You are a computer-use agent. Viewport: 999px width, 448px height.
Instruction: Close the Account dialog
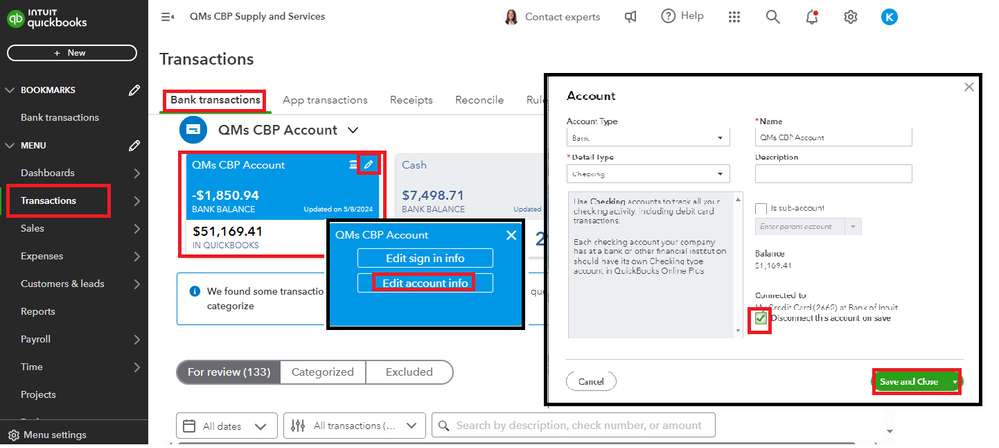click(x=968, y=87)
